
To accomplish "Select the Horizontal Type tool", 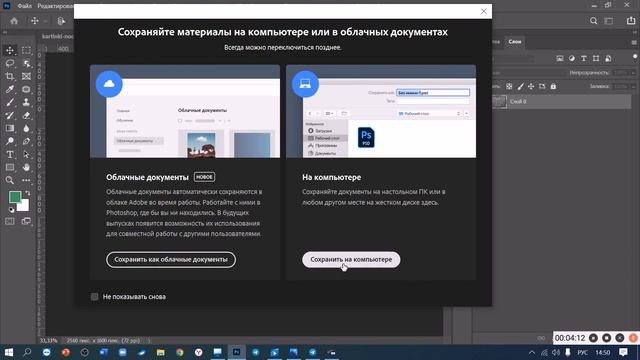I will [x=10, y=155].
